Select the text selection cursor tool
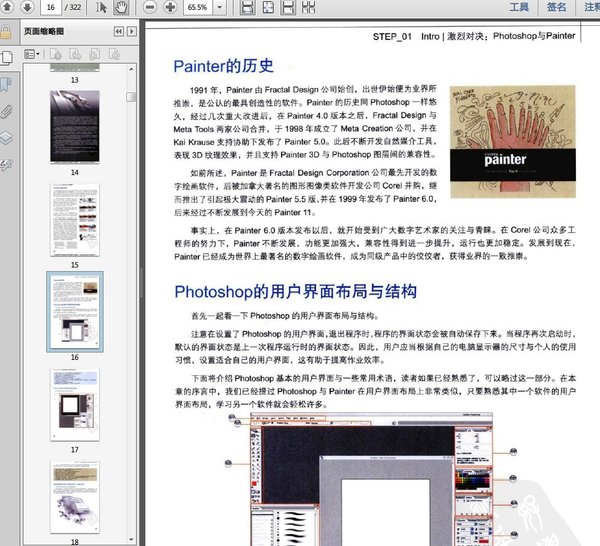Viewport: 600px width, 546px height. pos(103,8)
